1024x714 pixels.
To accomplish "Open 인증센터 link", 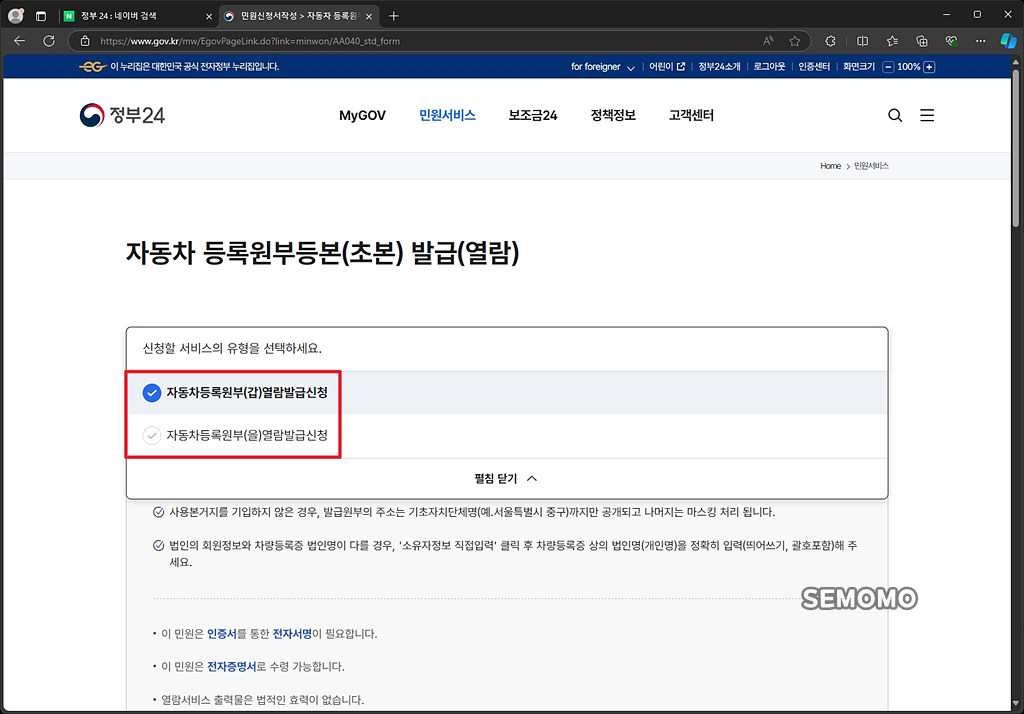I will click(814, 67).
